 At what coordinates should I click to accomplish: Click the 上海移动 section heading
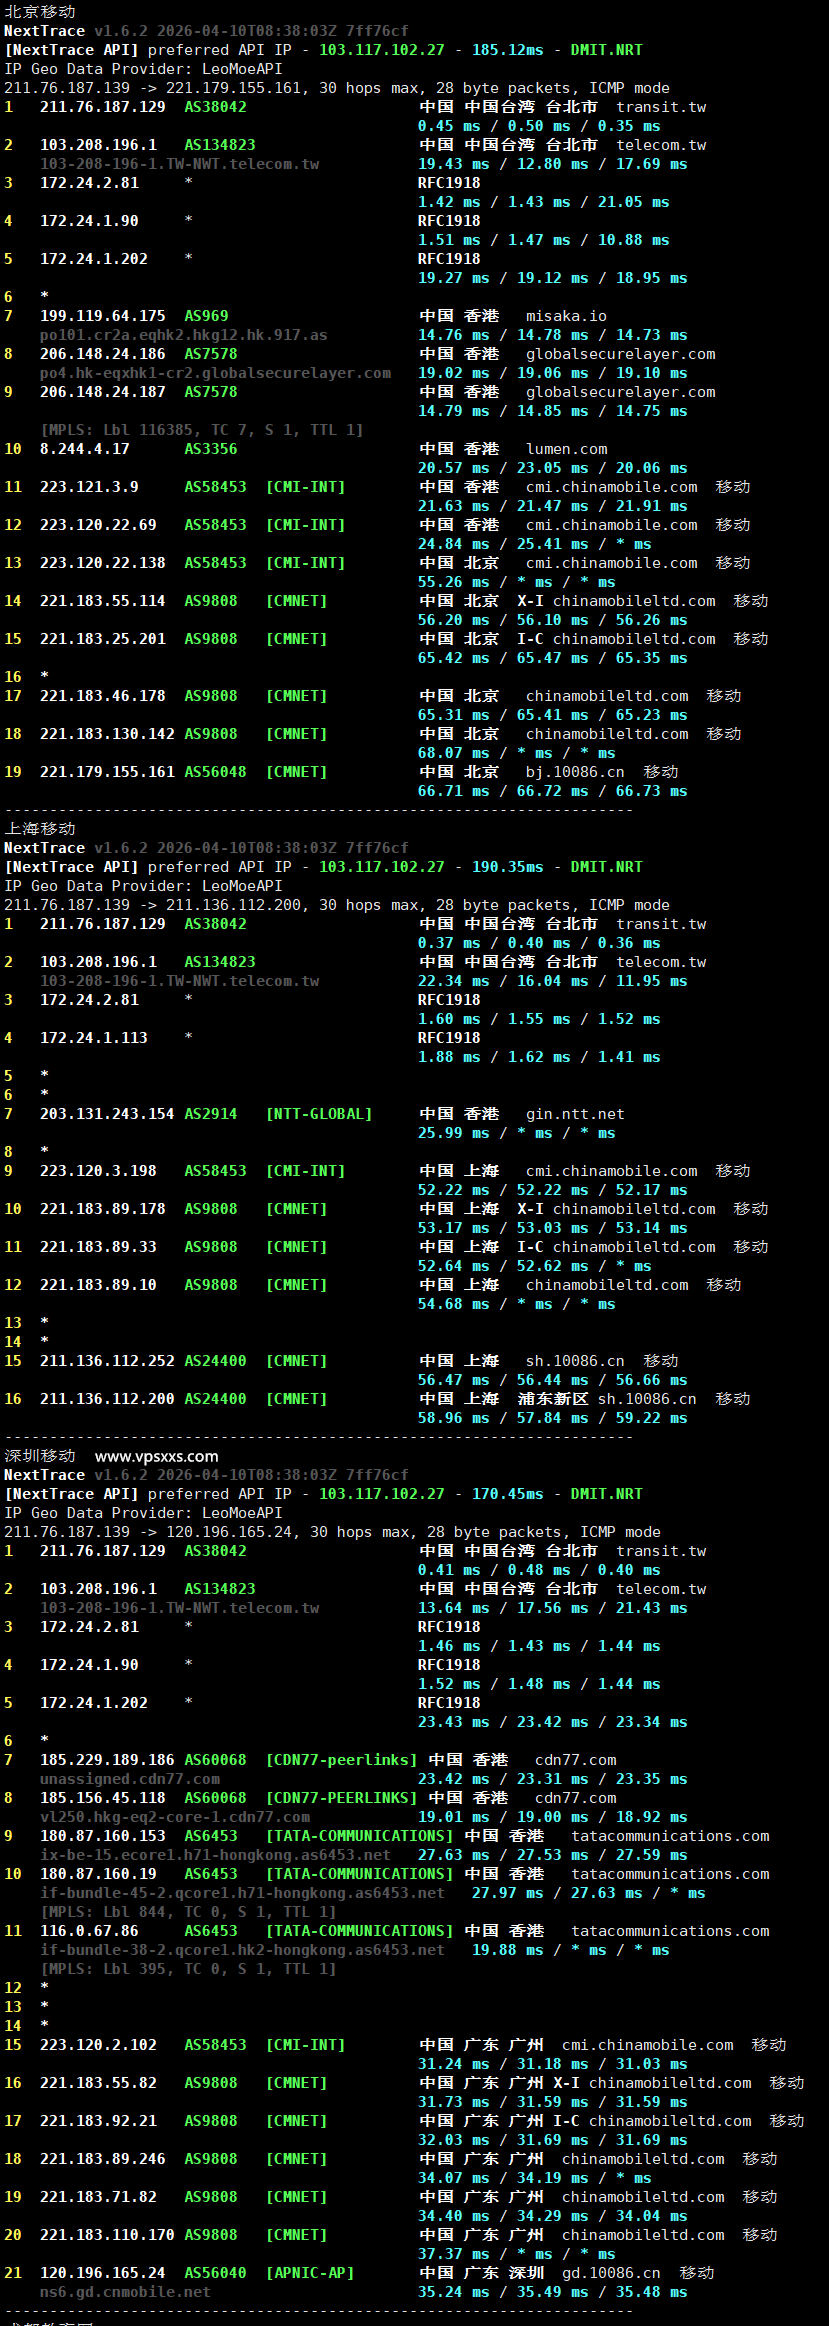click(x=40, y=828)
